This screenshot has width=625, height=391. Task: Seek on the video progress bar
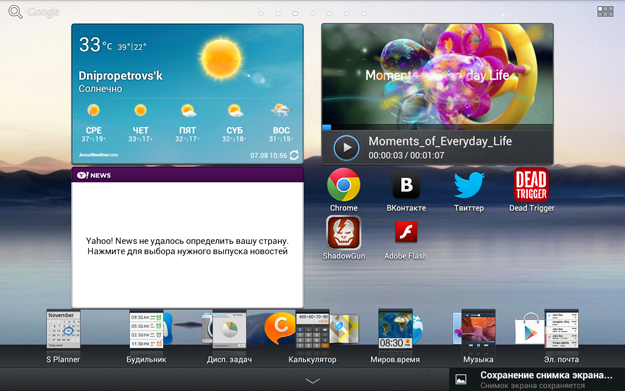pyautogui.click(x=437, y=128)
